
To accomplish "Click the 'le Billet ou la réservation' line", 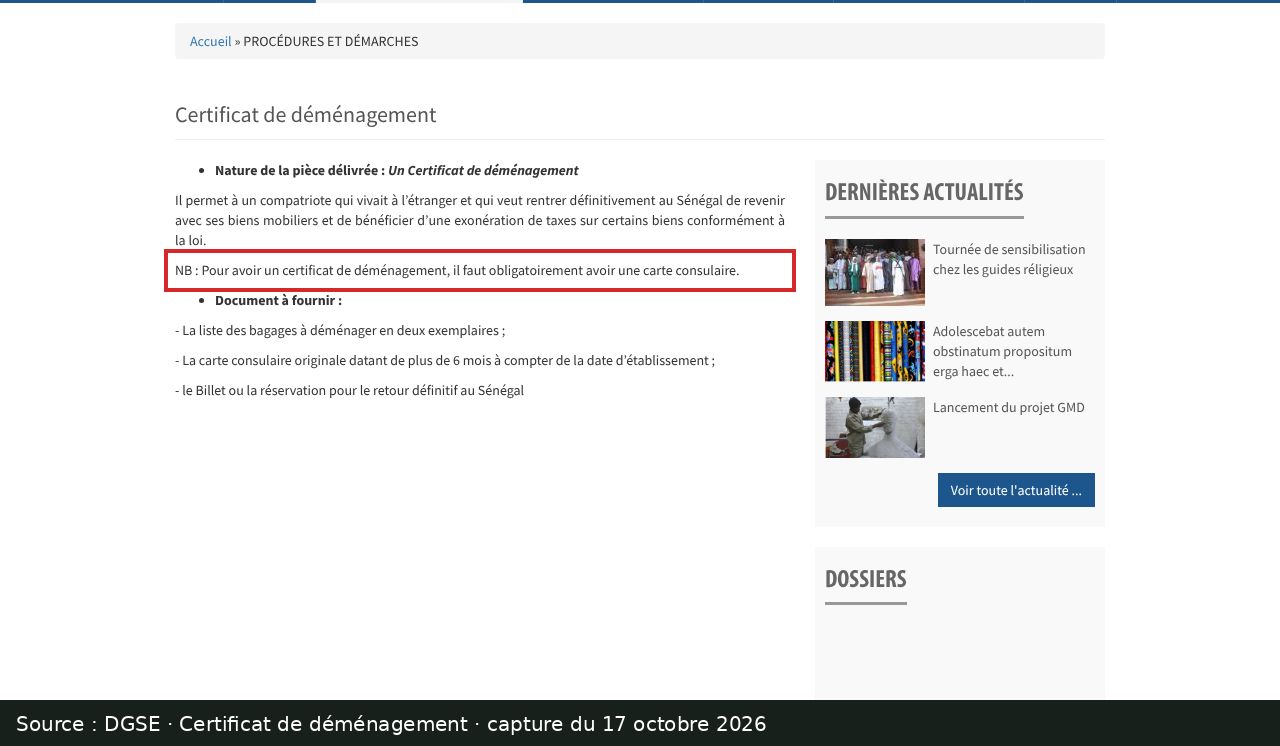I will [x=349, y=390].
